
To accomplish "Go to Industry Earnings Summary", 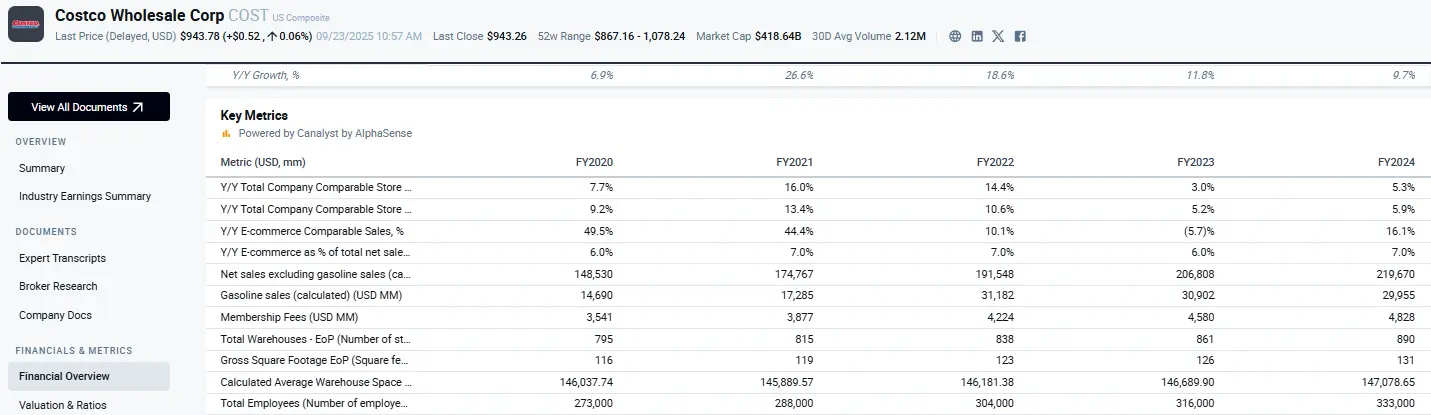I will click(85, 196).
